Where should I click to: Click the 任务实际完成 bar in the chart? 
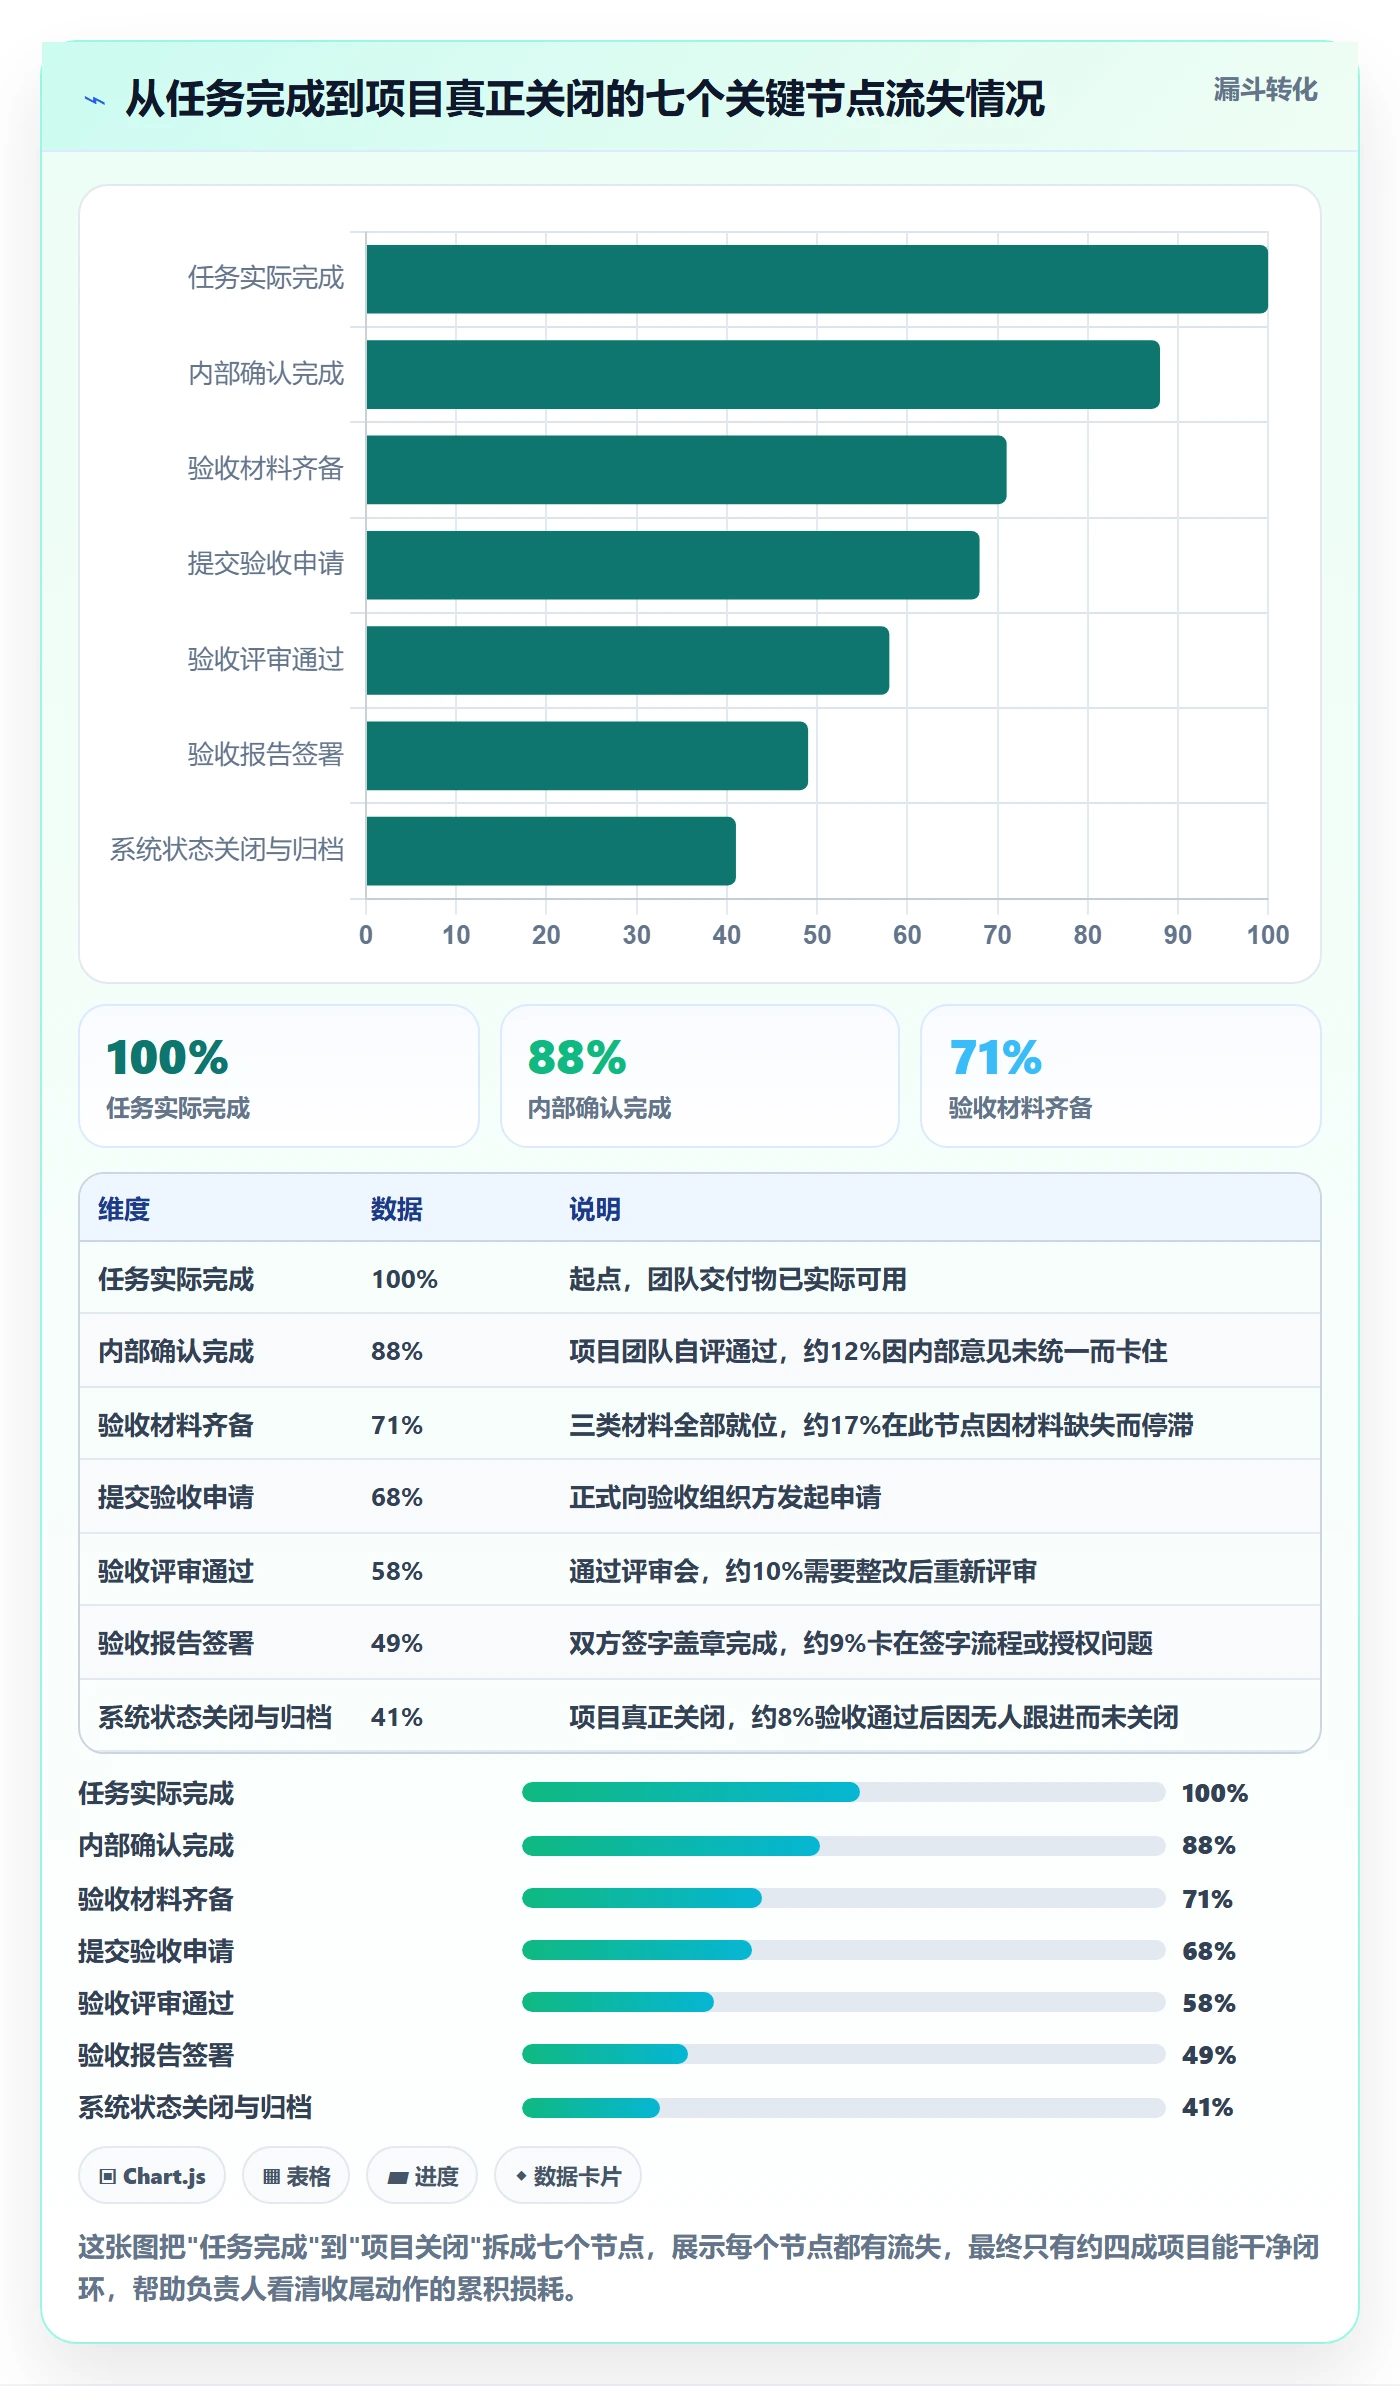click(x=817, y=279)
